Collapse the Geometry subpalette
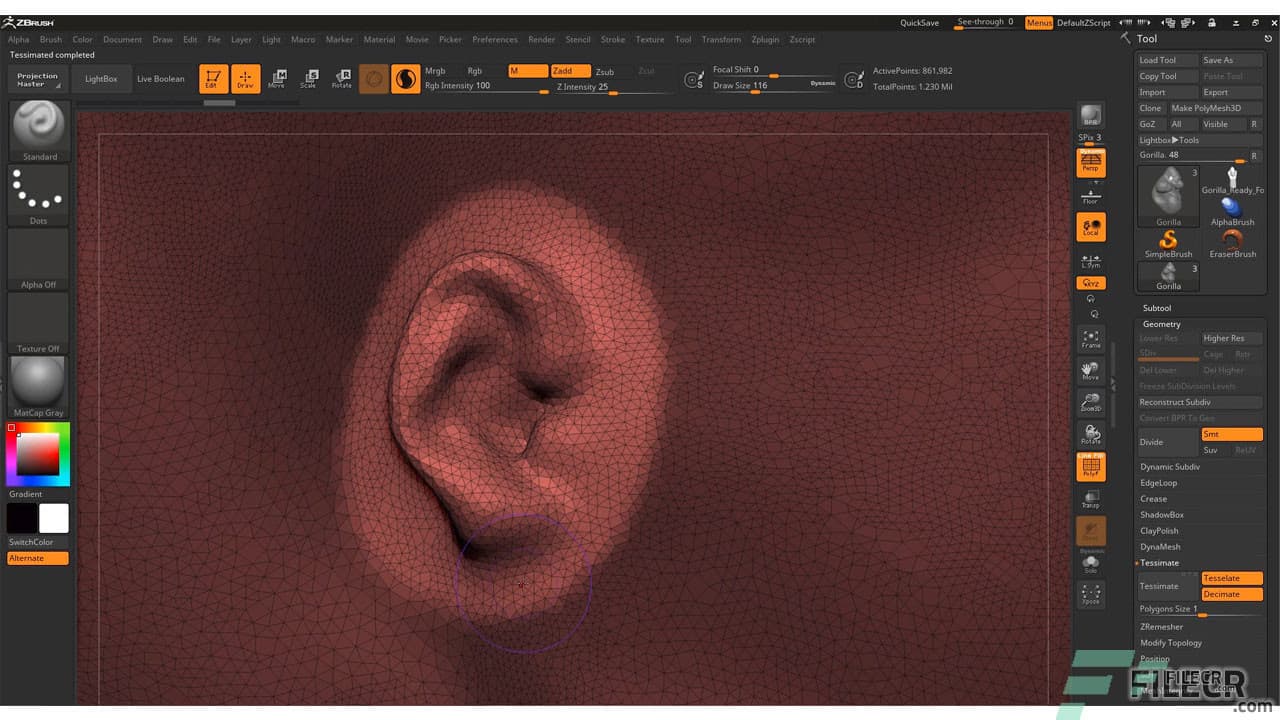The width and height of the screenshot is (1280, 720). (x=1160, y=323)
